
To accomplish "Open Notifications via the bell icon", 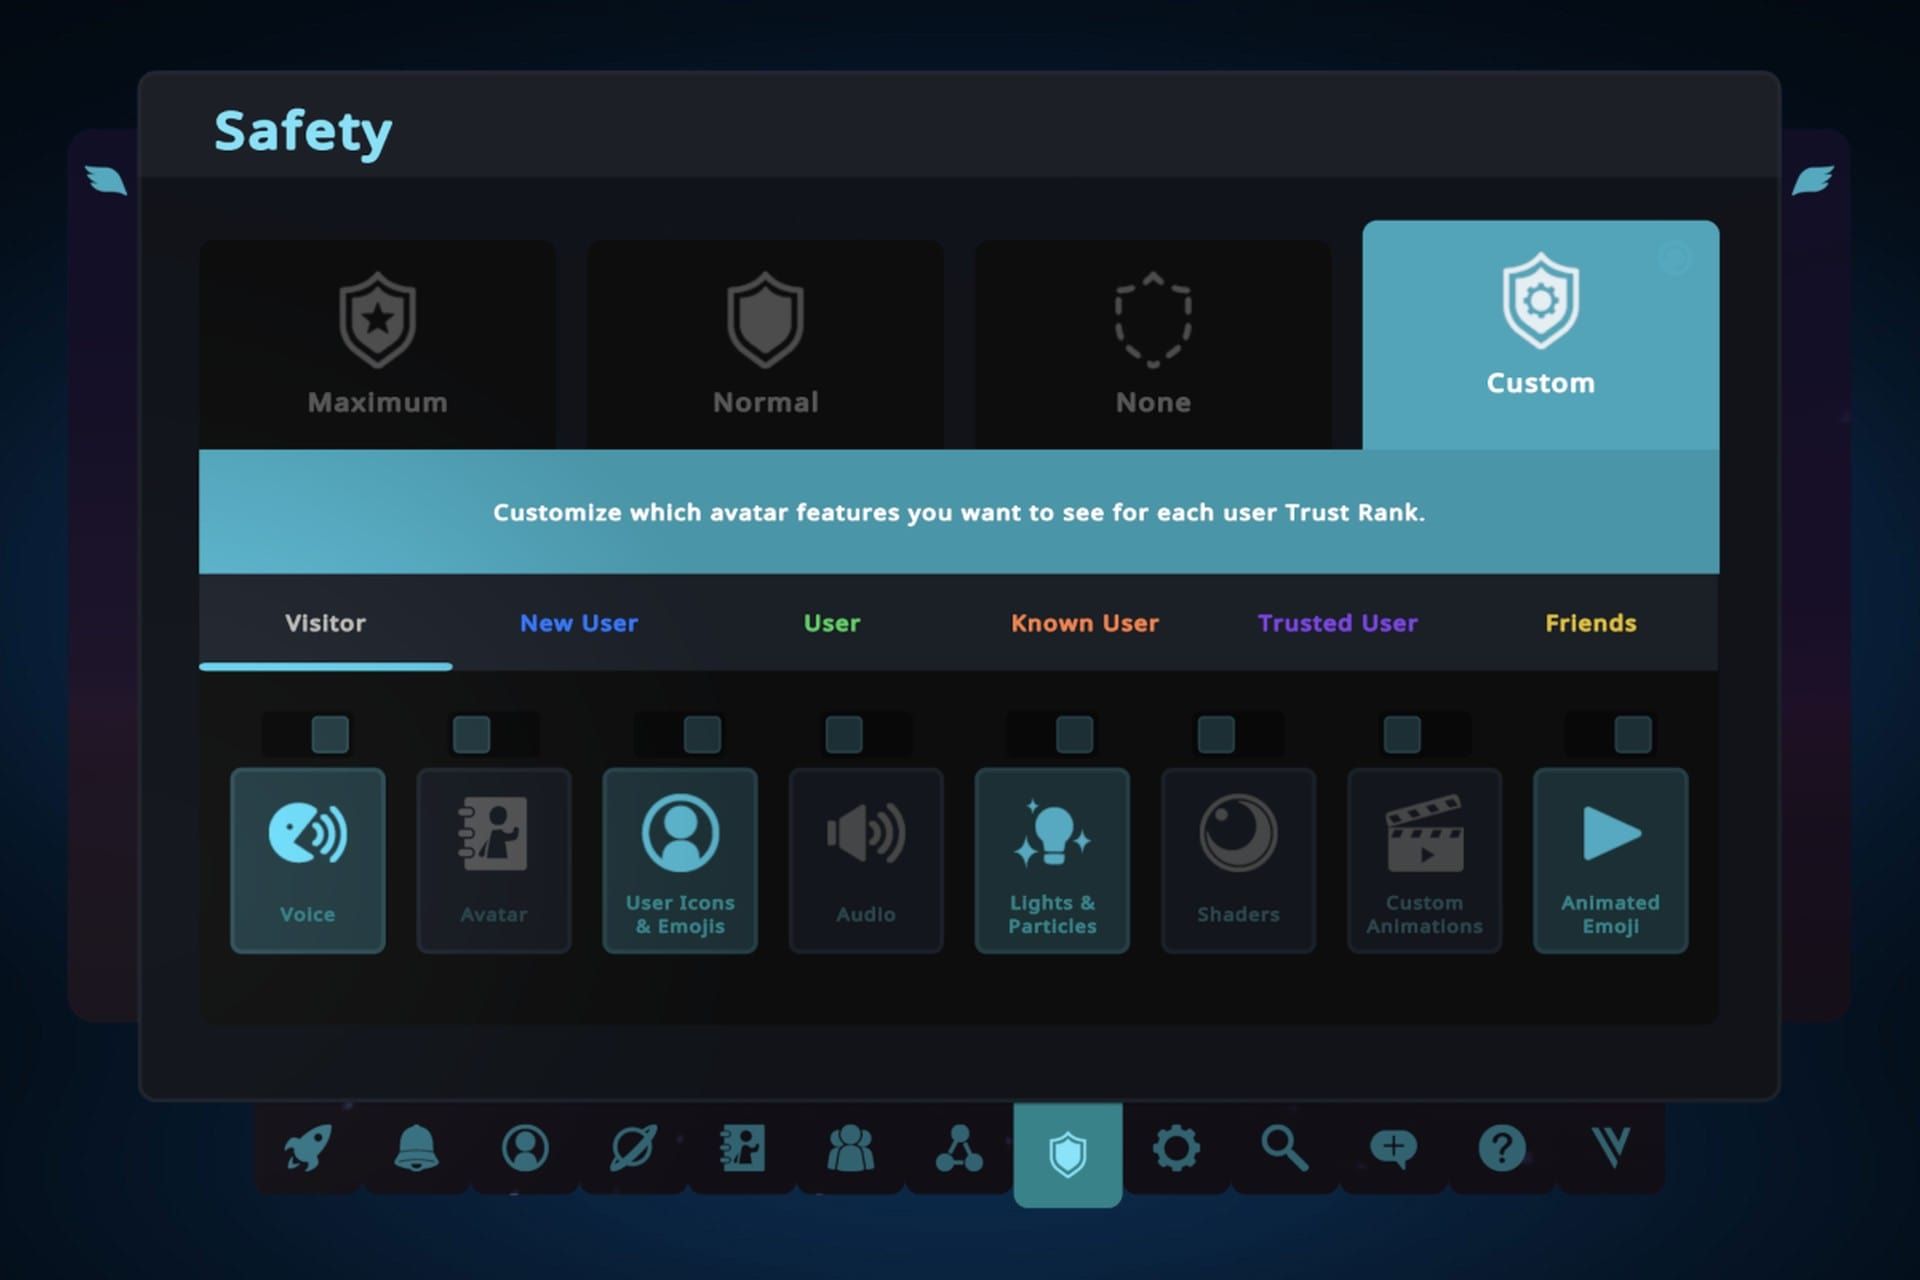I will click(416, 1150).
